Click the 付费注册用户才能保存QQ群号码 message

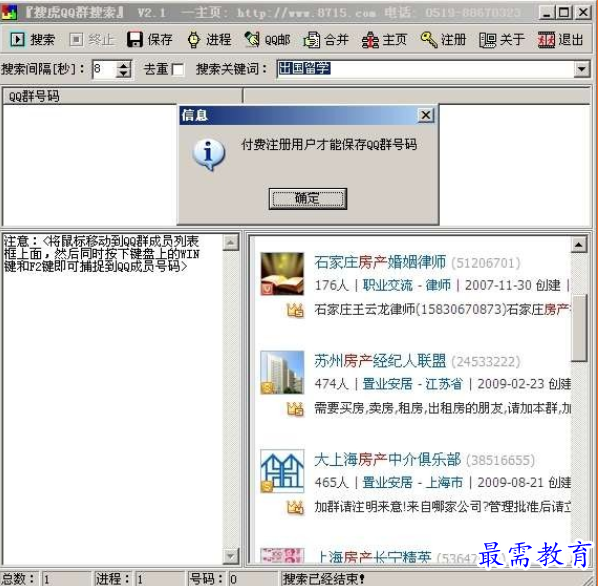pyautogui.click(x=329, y=145)
